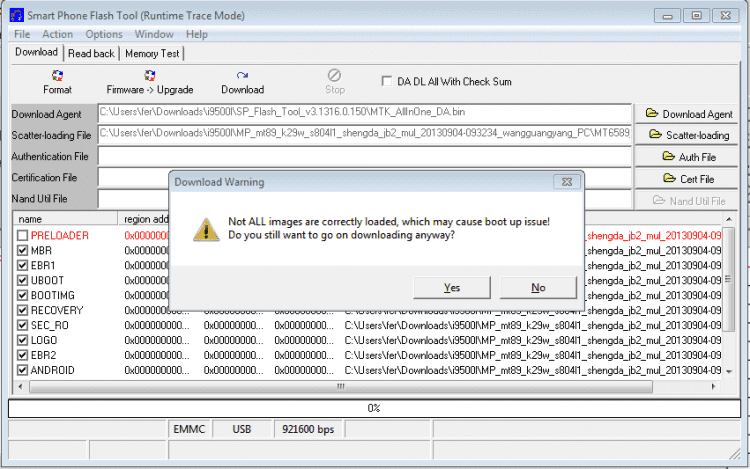Click the 921600 bps status cell

pos(308,429)
